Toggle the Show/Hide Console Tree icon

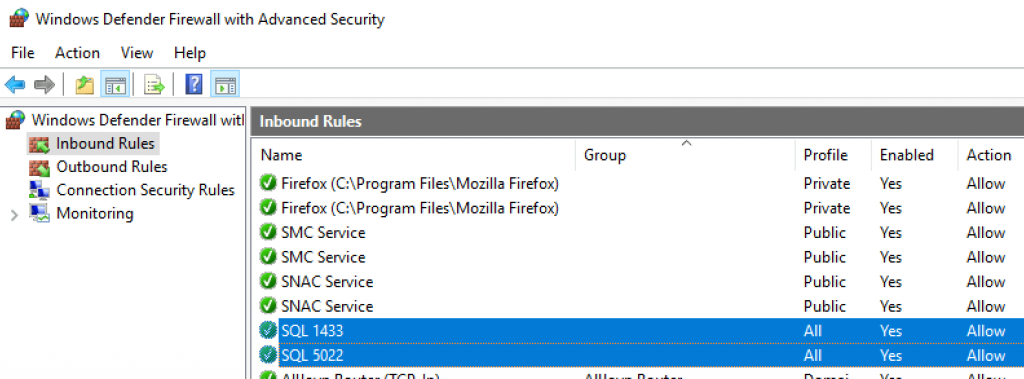115,84
